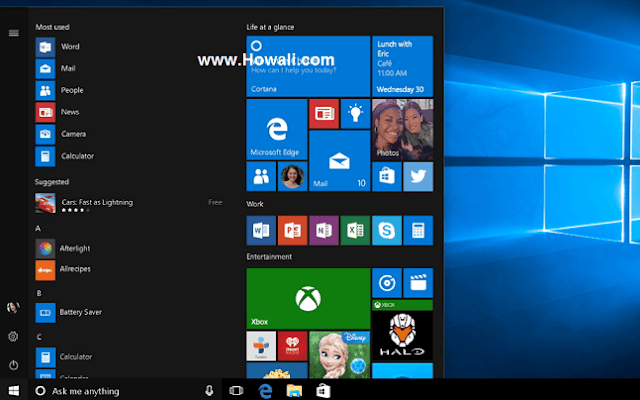The image size is (640, 400).
Task: Activate the Cortana microphone icon
Action: (x=209, y=391)
